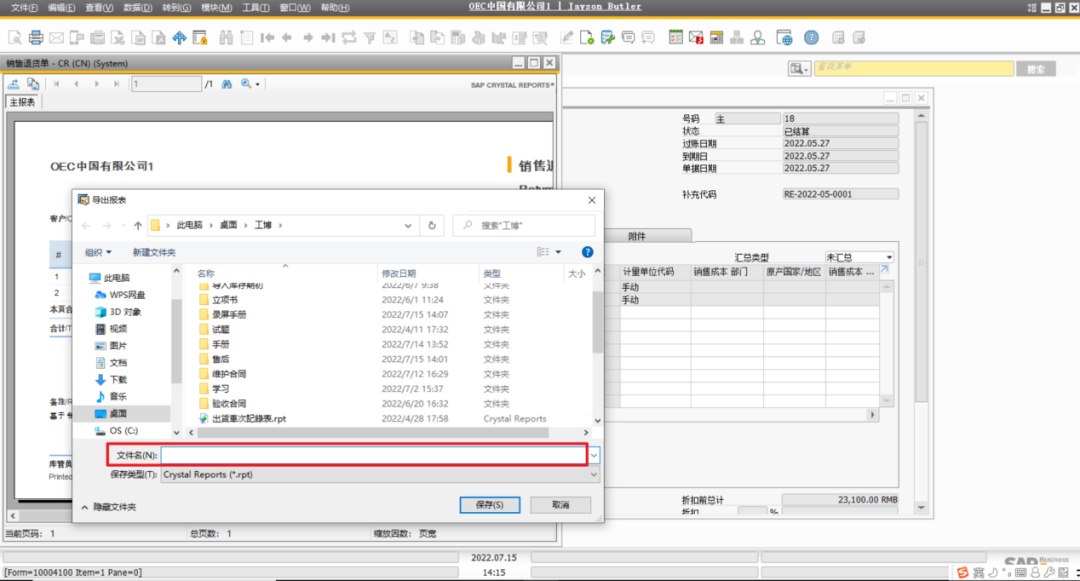Go to Next Record arrow icon

click(308, 38)
